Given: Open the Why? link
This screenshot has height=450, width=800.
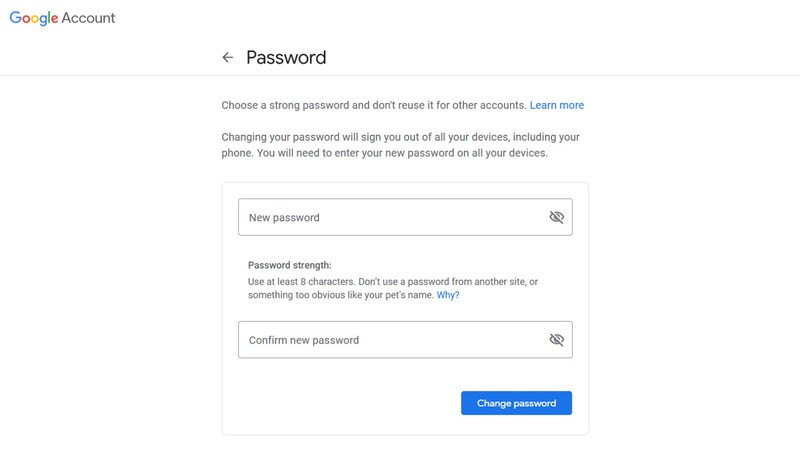Looking at the screenshot, I should [x=448, y=295].
